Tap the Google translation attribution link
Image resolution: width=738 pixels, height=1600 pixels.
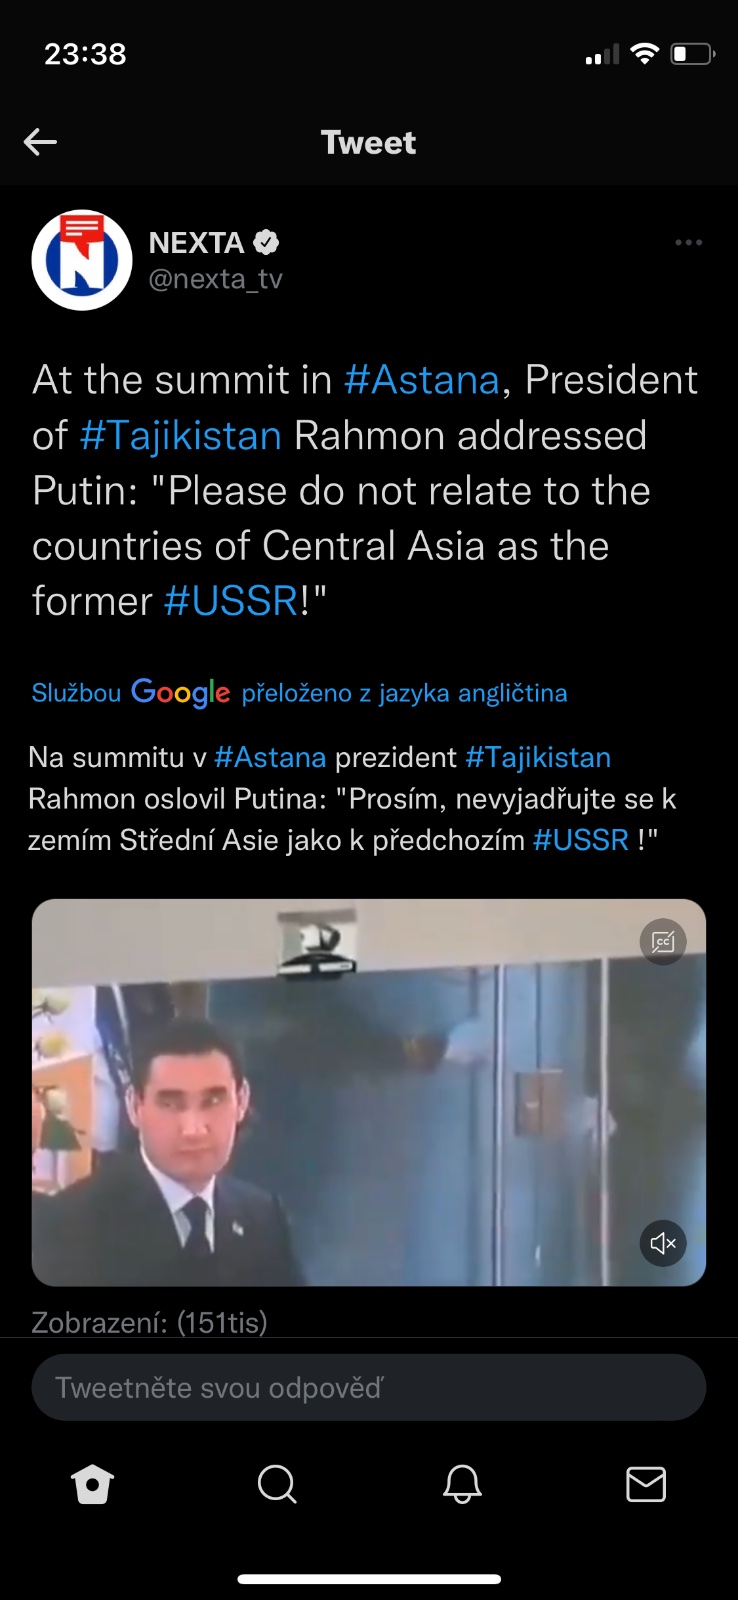299,692
